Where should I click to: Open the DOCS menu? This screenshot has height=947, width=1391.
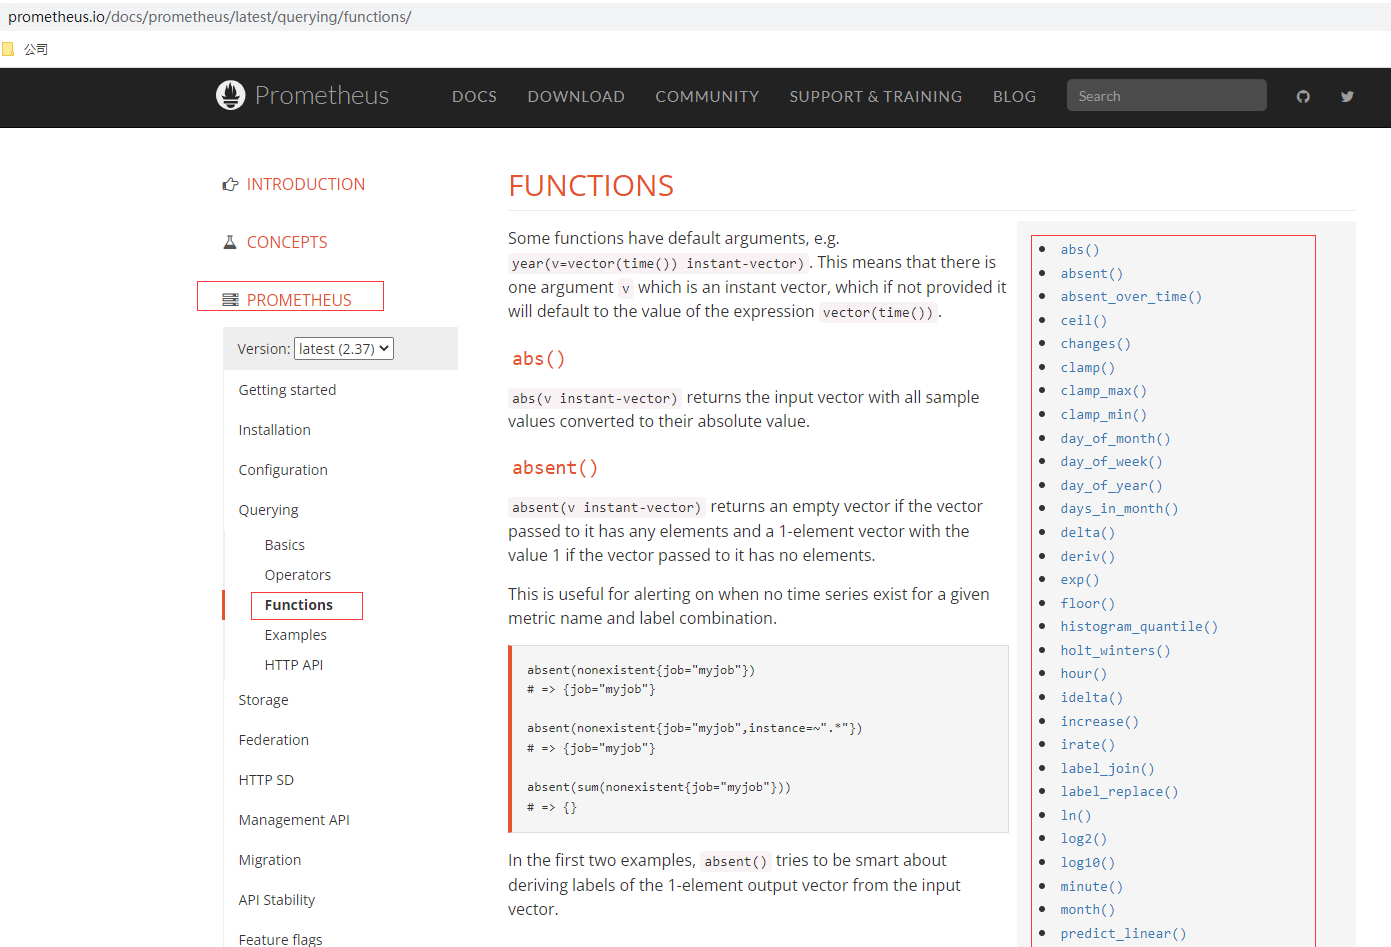[x=474, y=96]
